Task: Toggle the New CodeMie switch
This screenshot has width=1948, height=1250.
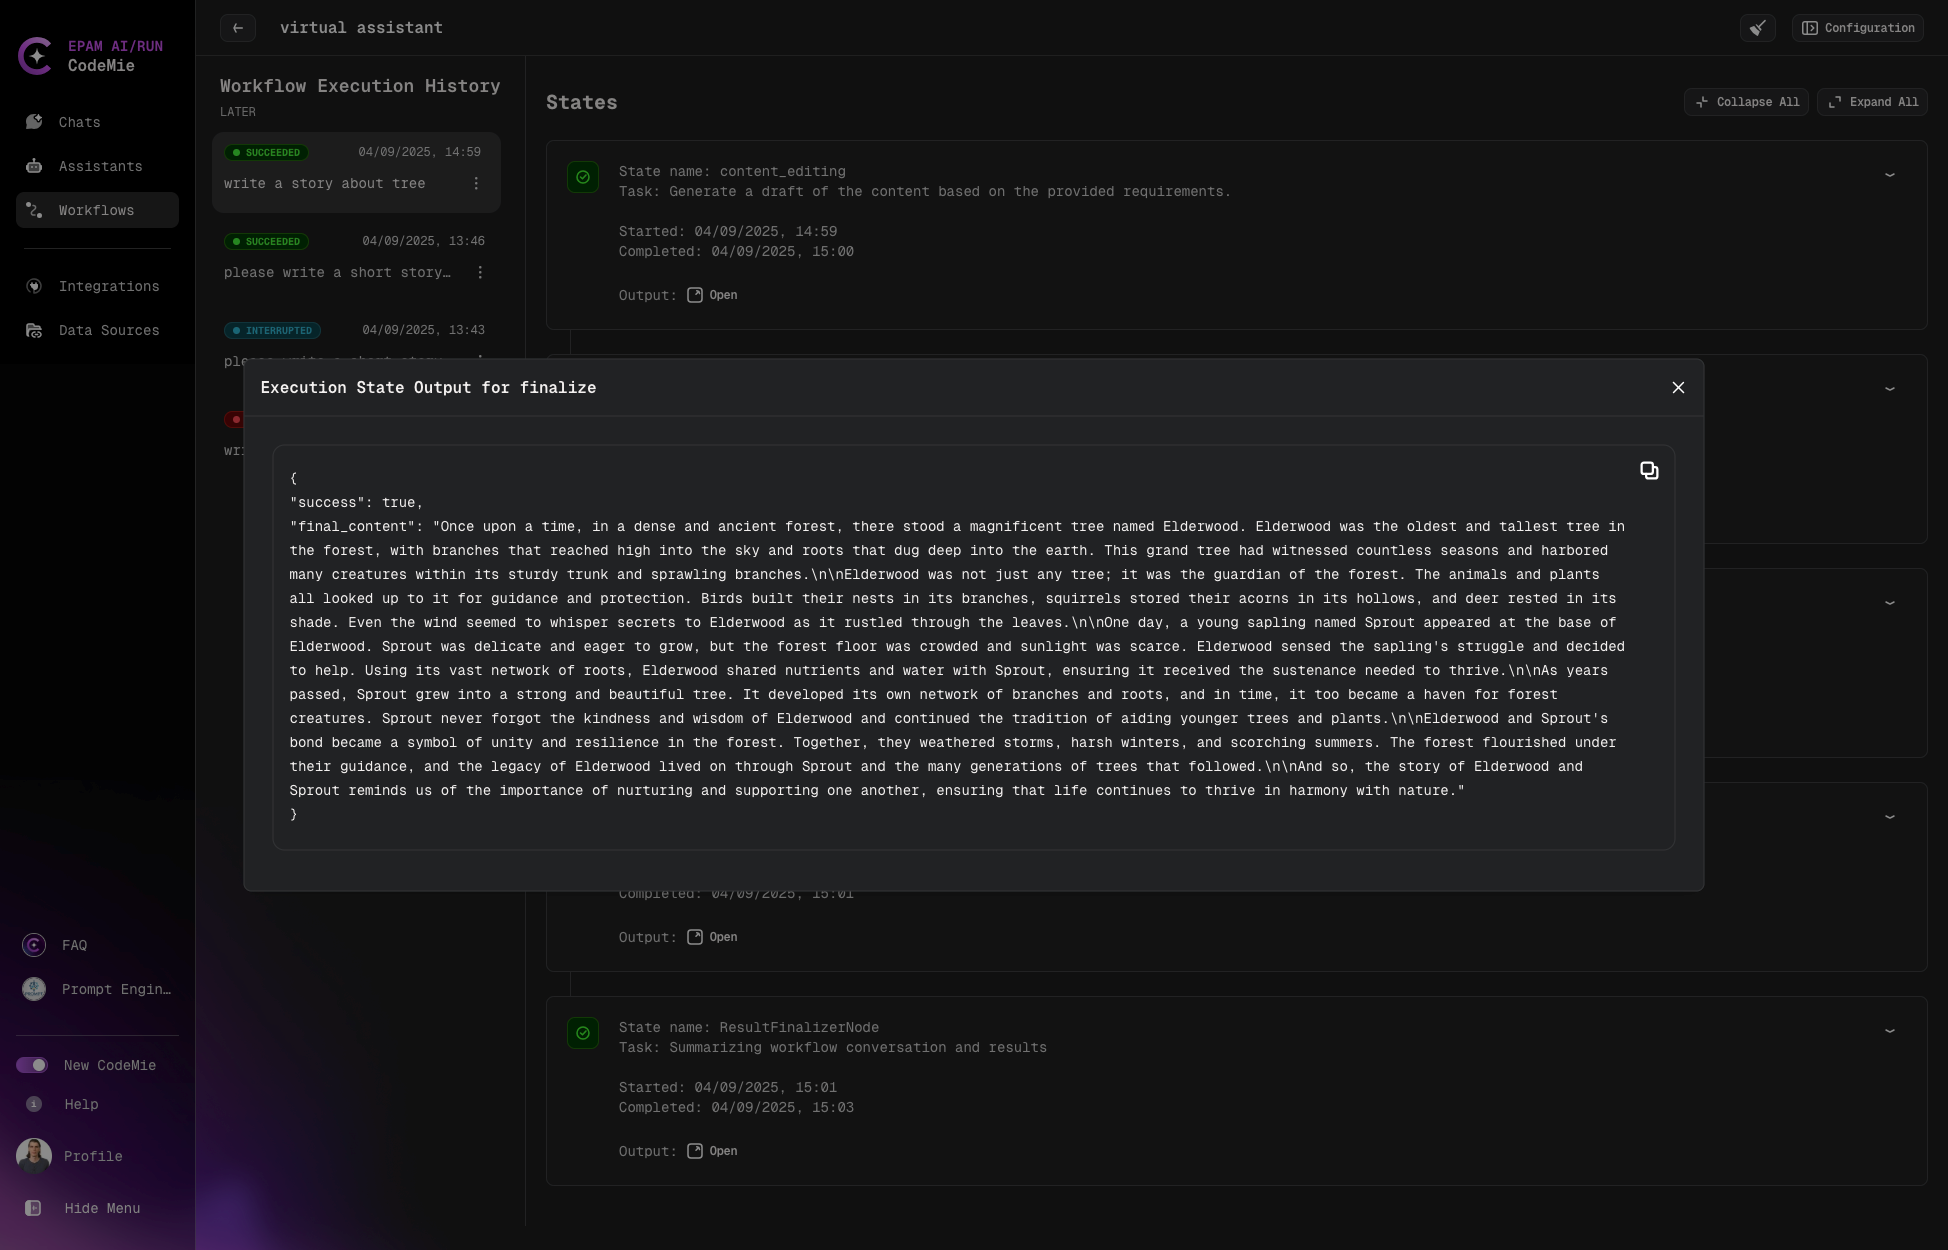Action: (x=32, y=1065)
